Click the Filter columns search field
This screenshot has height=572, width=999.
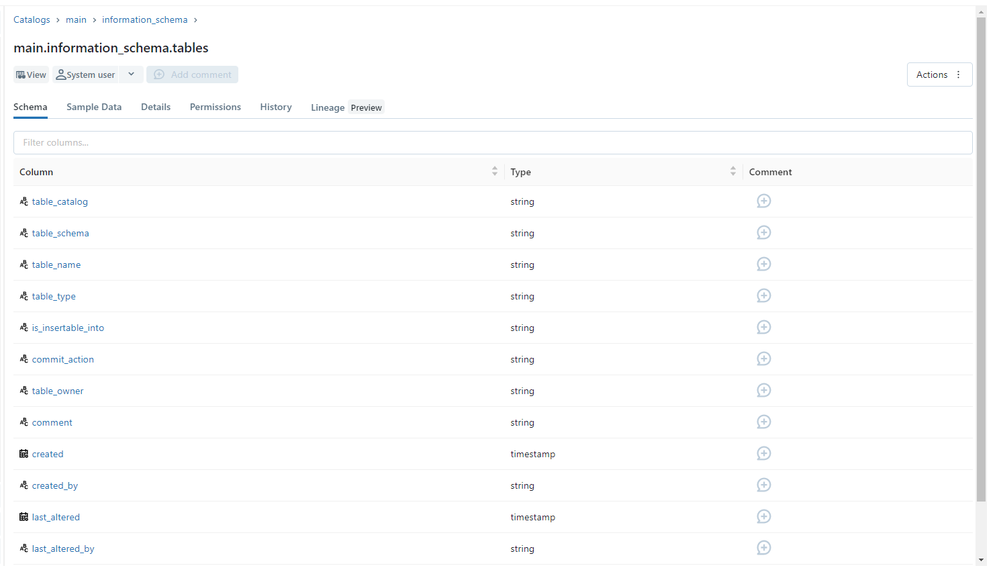[x=492, y=143]
